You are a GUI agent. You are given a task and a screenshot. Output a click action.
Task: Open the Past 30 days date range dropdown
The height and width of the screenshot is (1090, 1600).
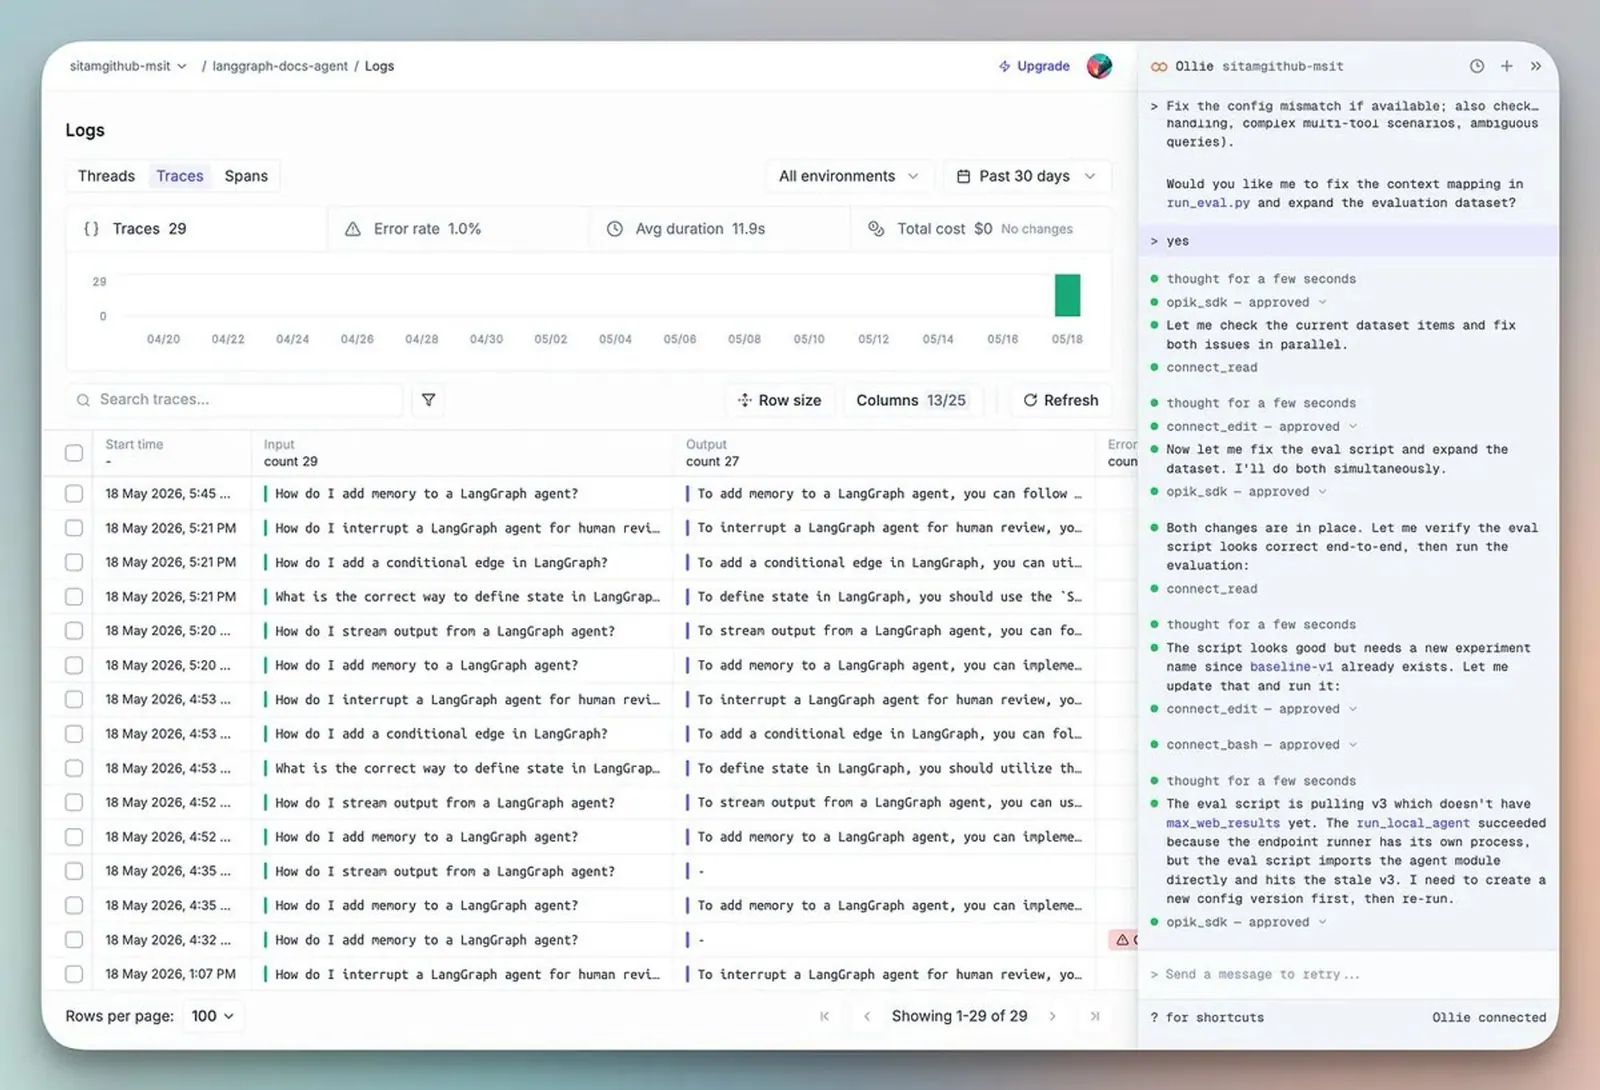1027,176
